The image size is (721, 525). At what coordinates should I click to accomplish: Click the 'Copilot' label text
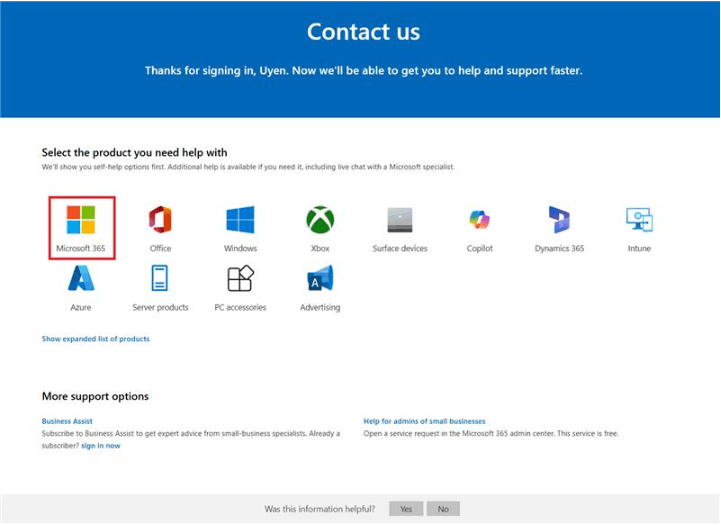click(x=480, y=248)
